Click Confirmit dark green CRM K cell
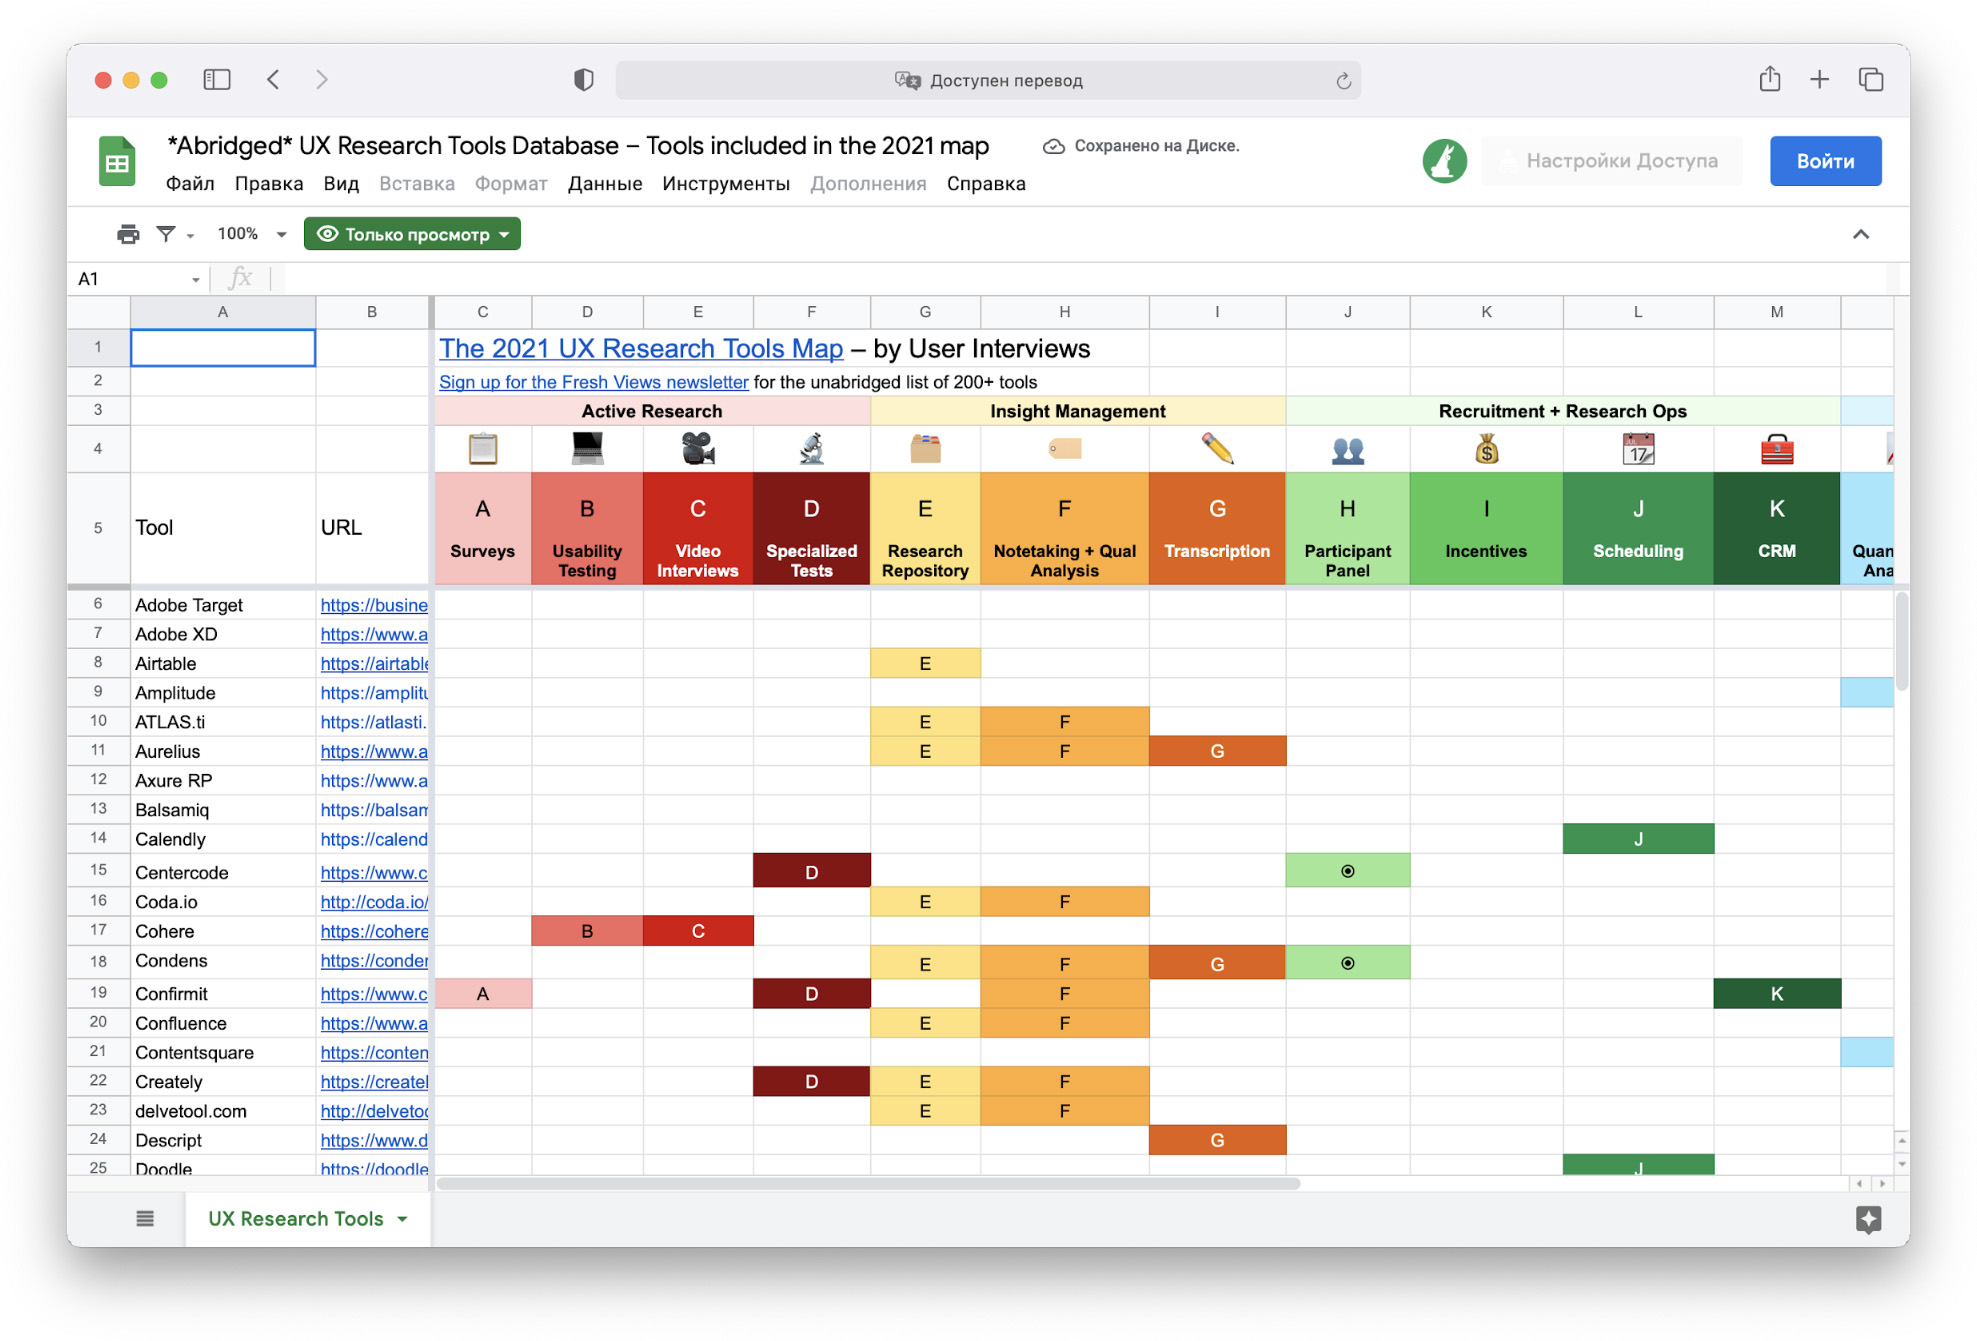 [1776, 993]
